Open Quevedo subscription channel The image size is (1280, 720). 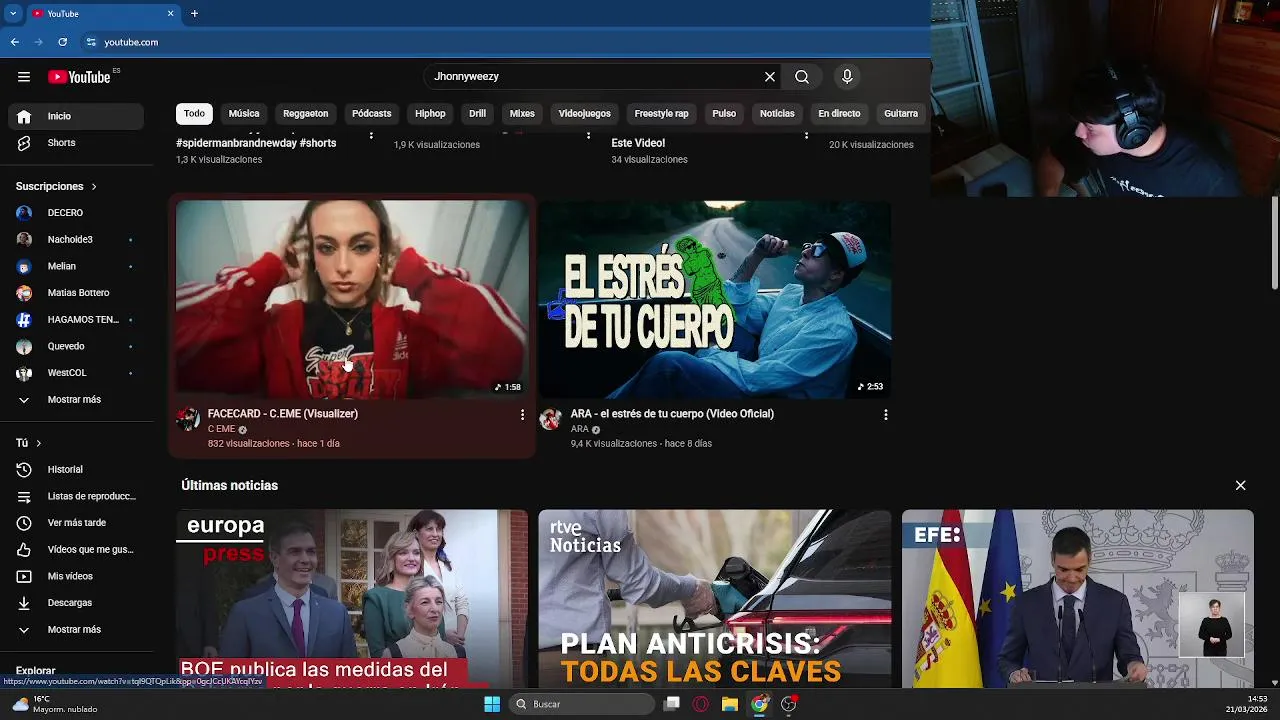coord(76,346)
